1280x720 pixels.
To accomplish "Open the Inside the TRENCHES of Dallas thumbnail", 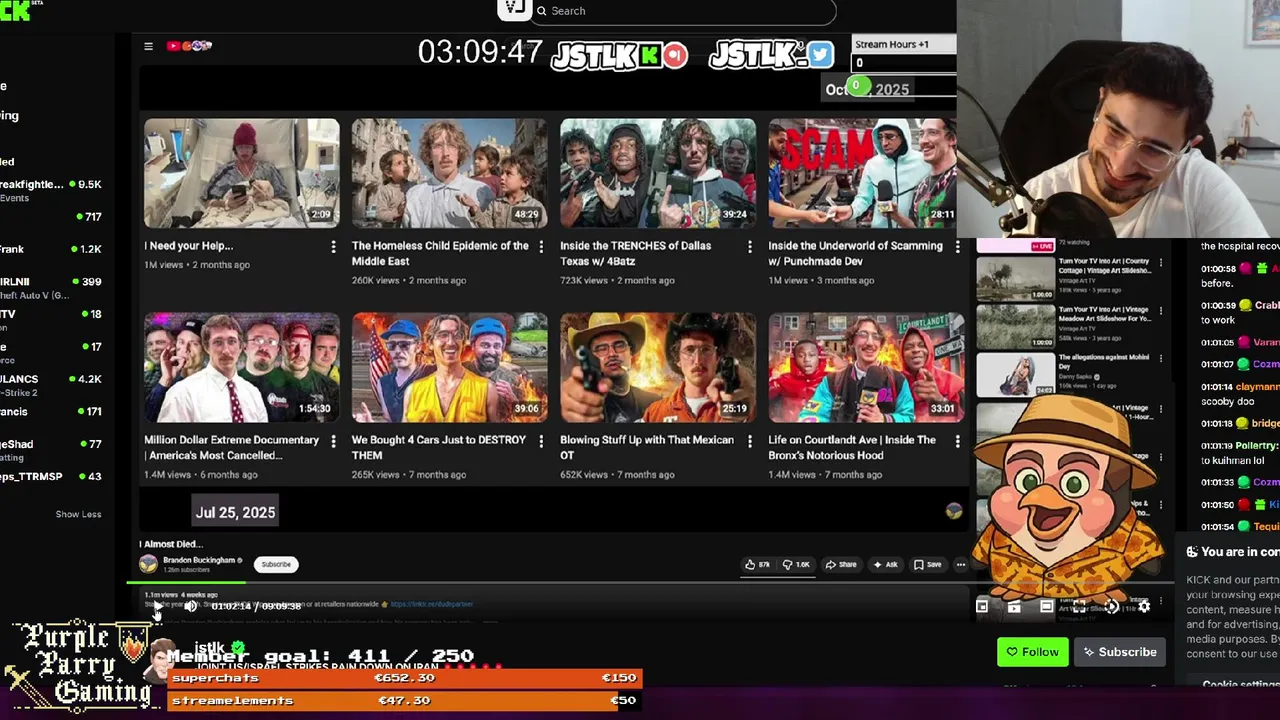I will click(657, 173).
